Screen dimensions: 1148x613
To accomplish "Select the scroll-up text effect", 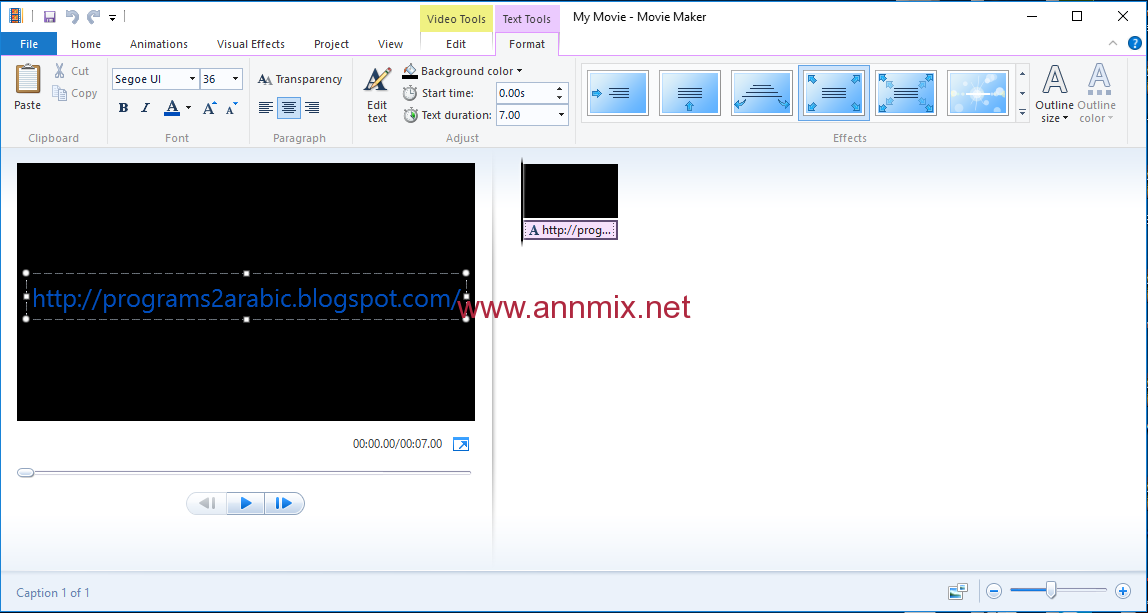I will point(690,93).
